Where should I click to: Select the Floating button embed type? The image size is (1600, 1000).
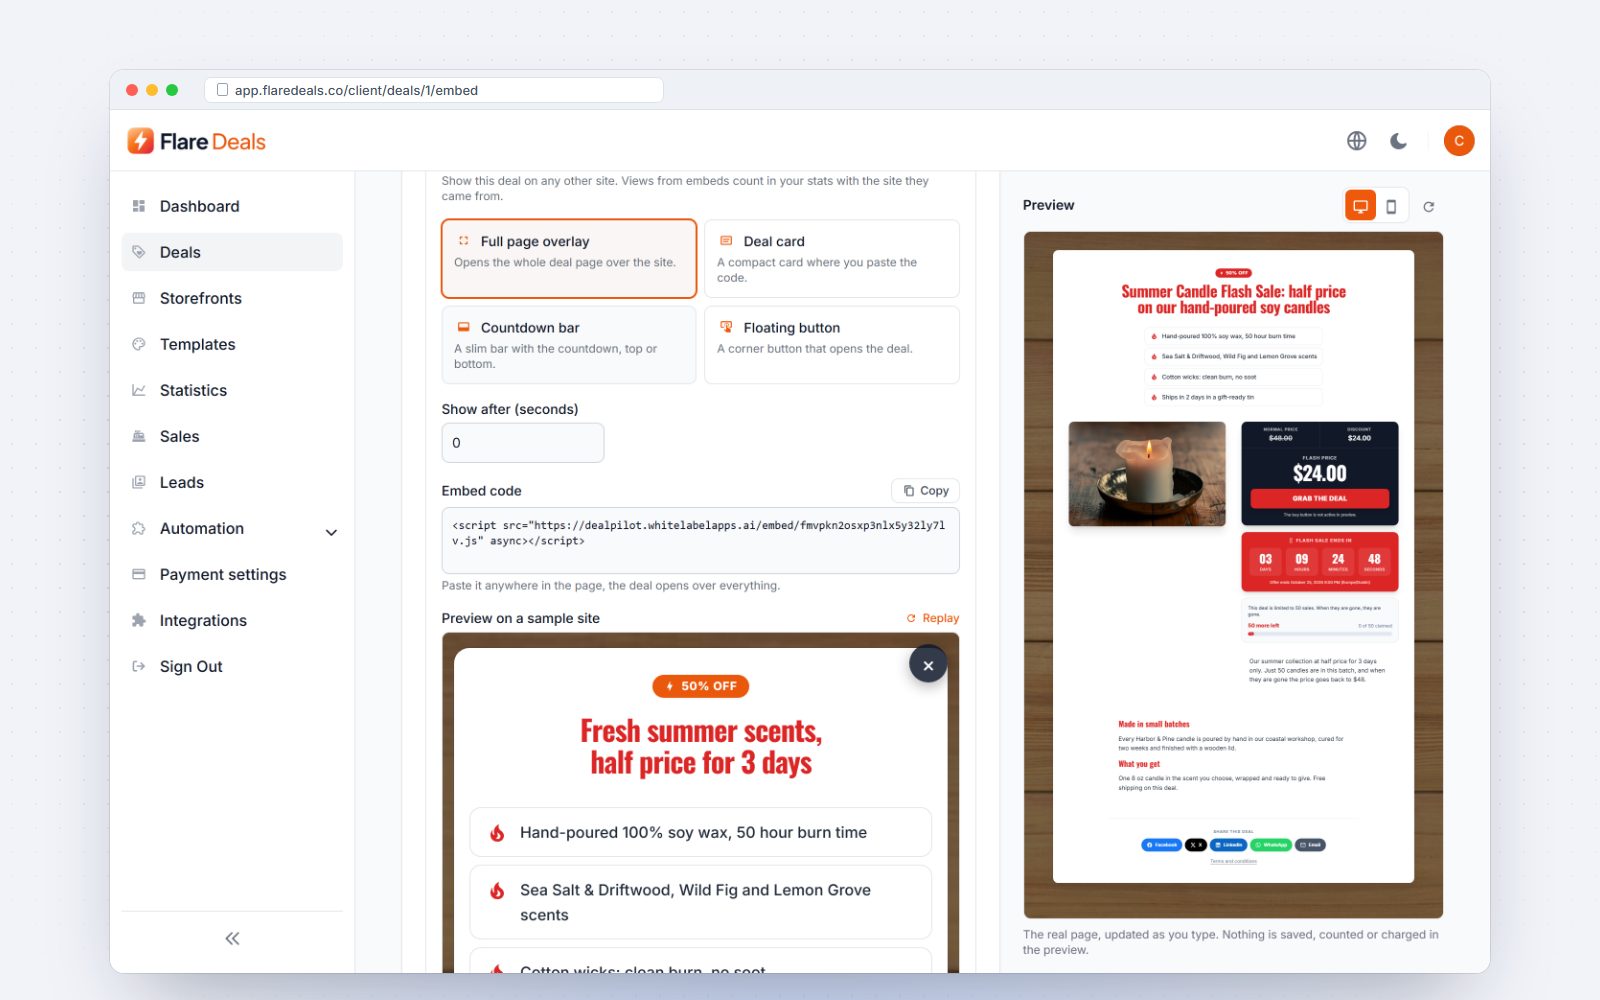point(832,345)
